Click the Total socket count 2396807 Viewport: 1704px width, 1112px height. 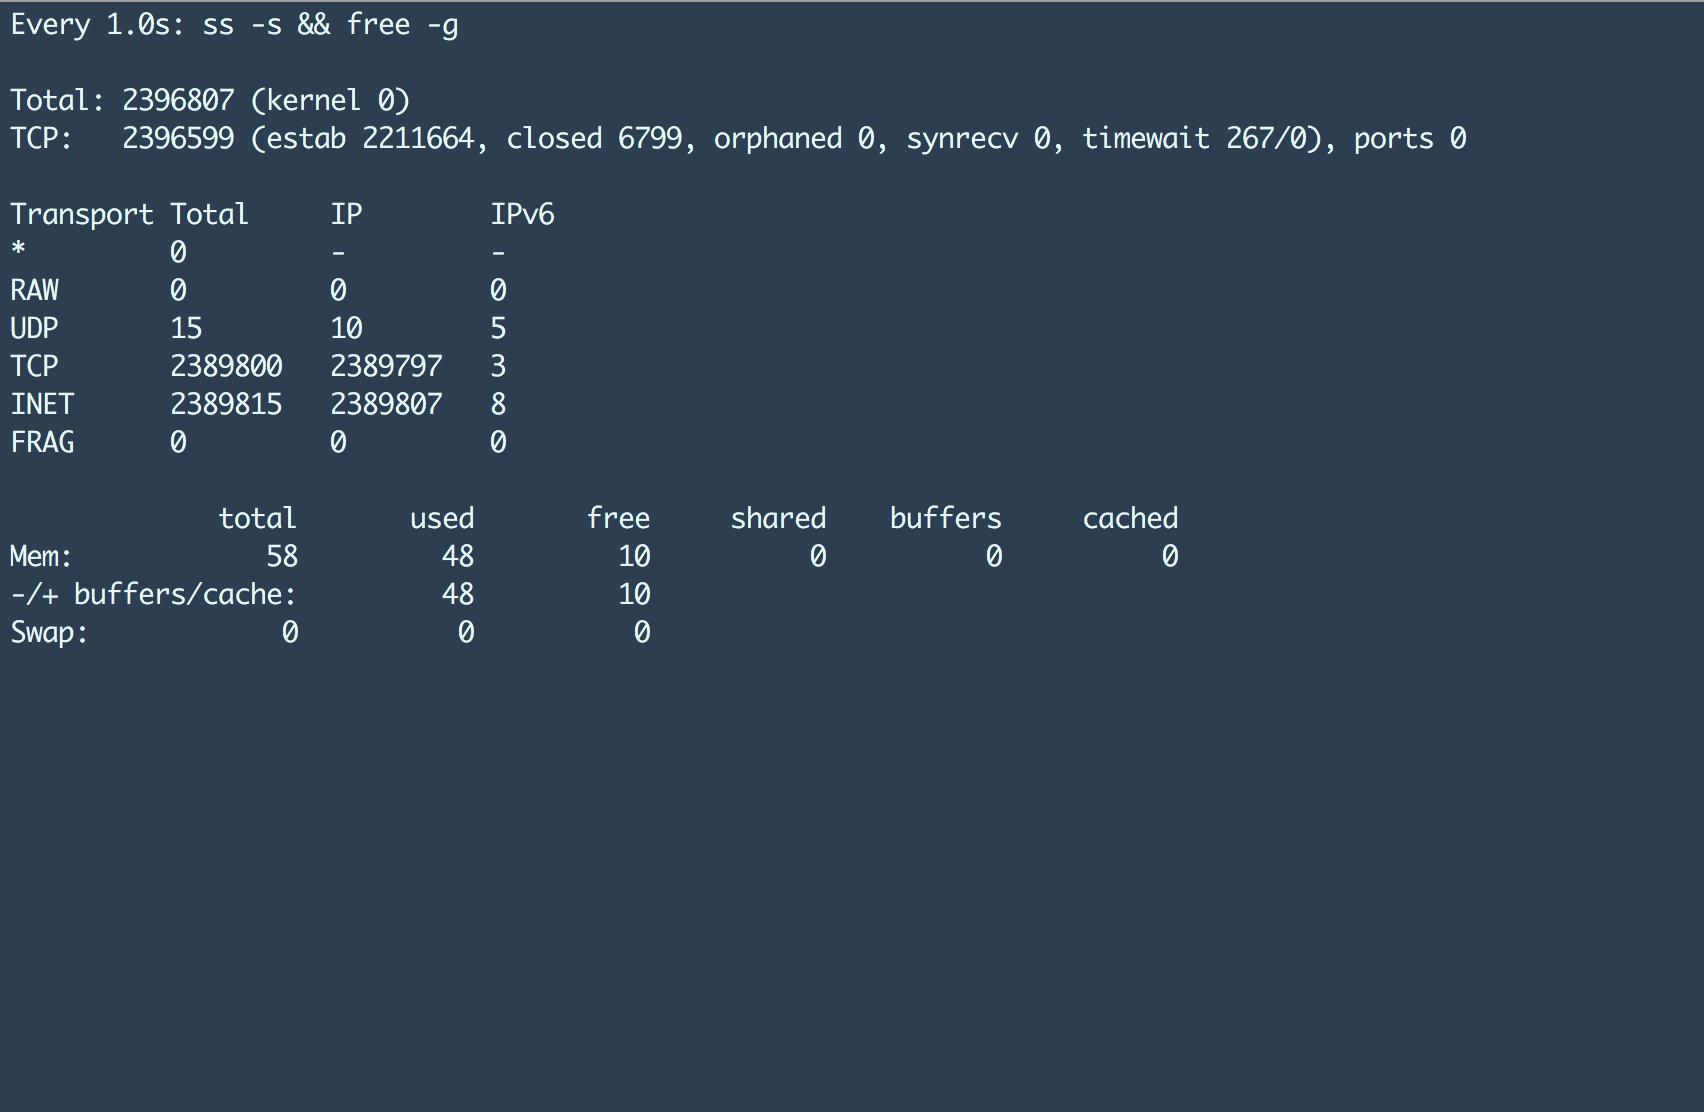178,100
